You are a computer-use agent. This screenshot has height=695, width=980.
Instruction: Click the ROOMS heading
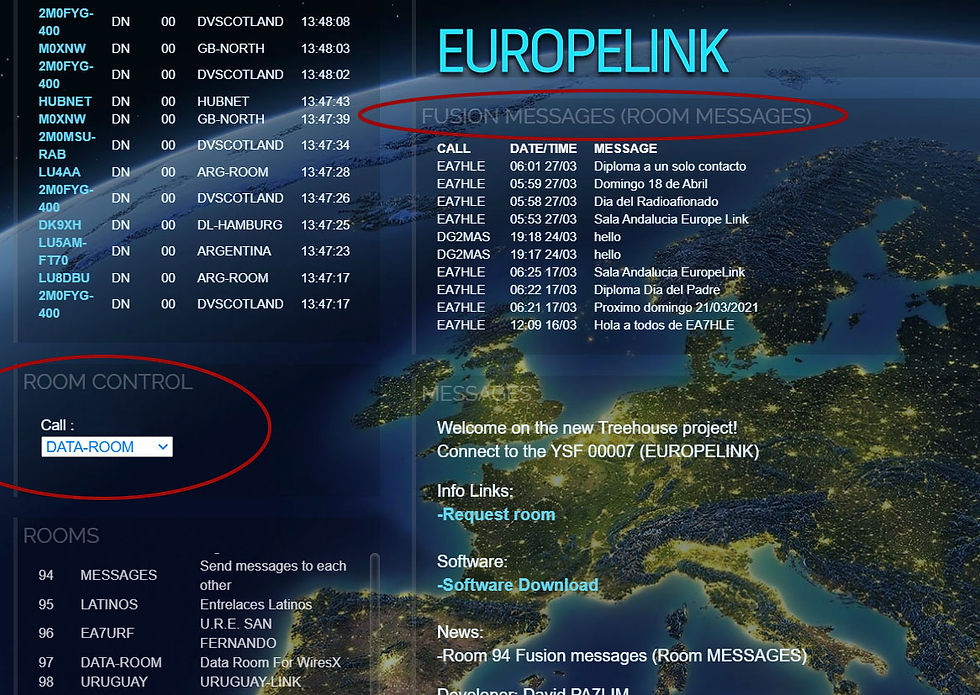point(61,536)
